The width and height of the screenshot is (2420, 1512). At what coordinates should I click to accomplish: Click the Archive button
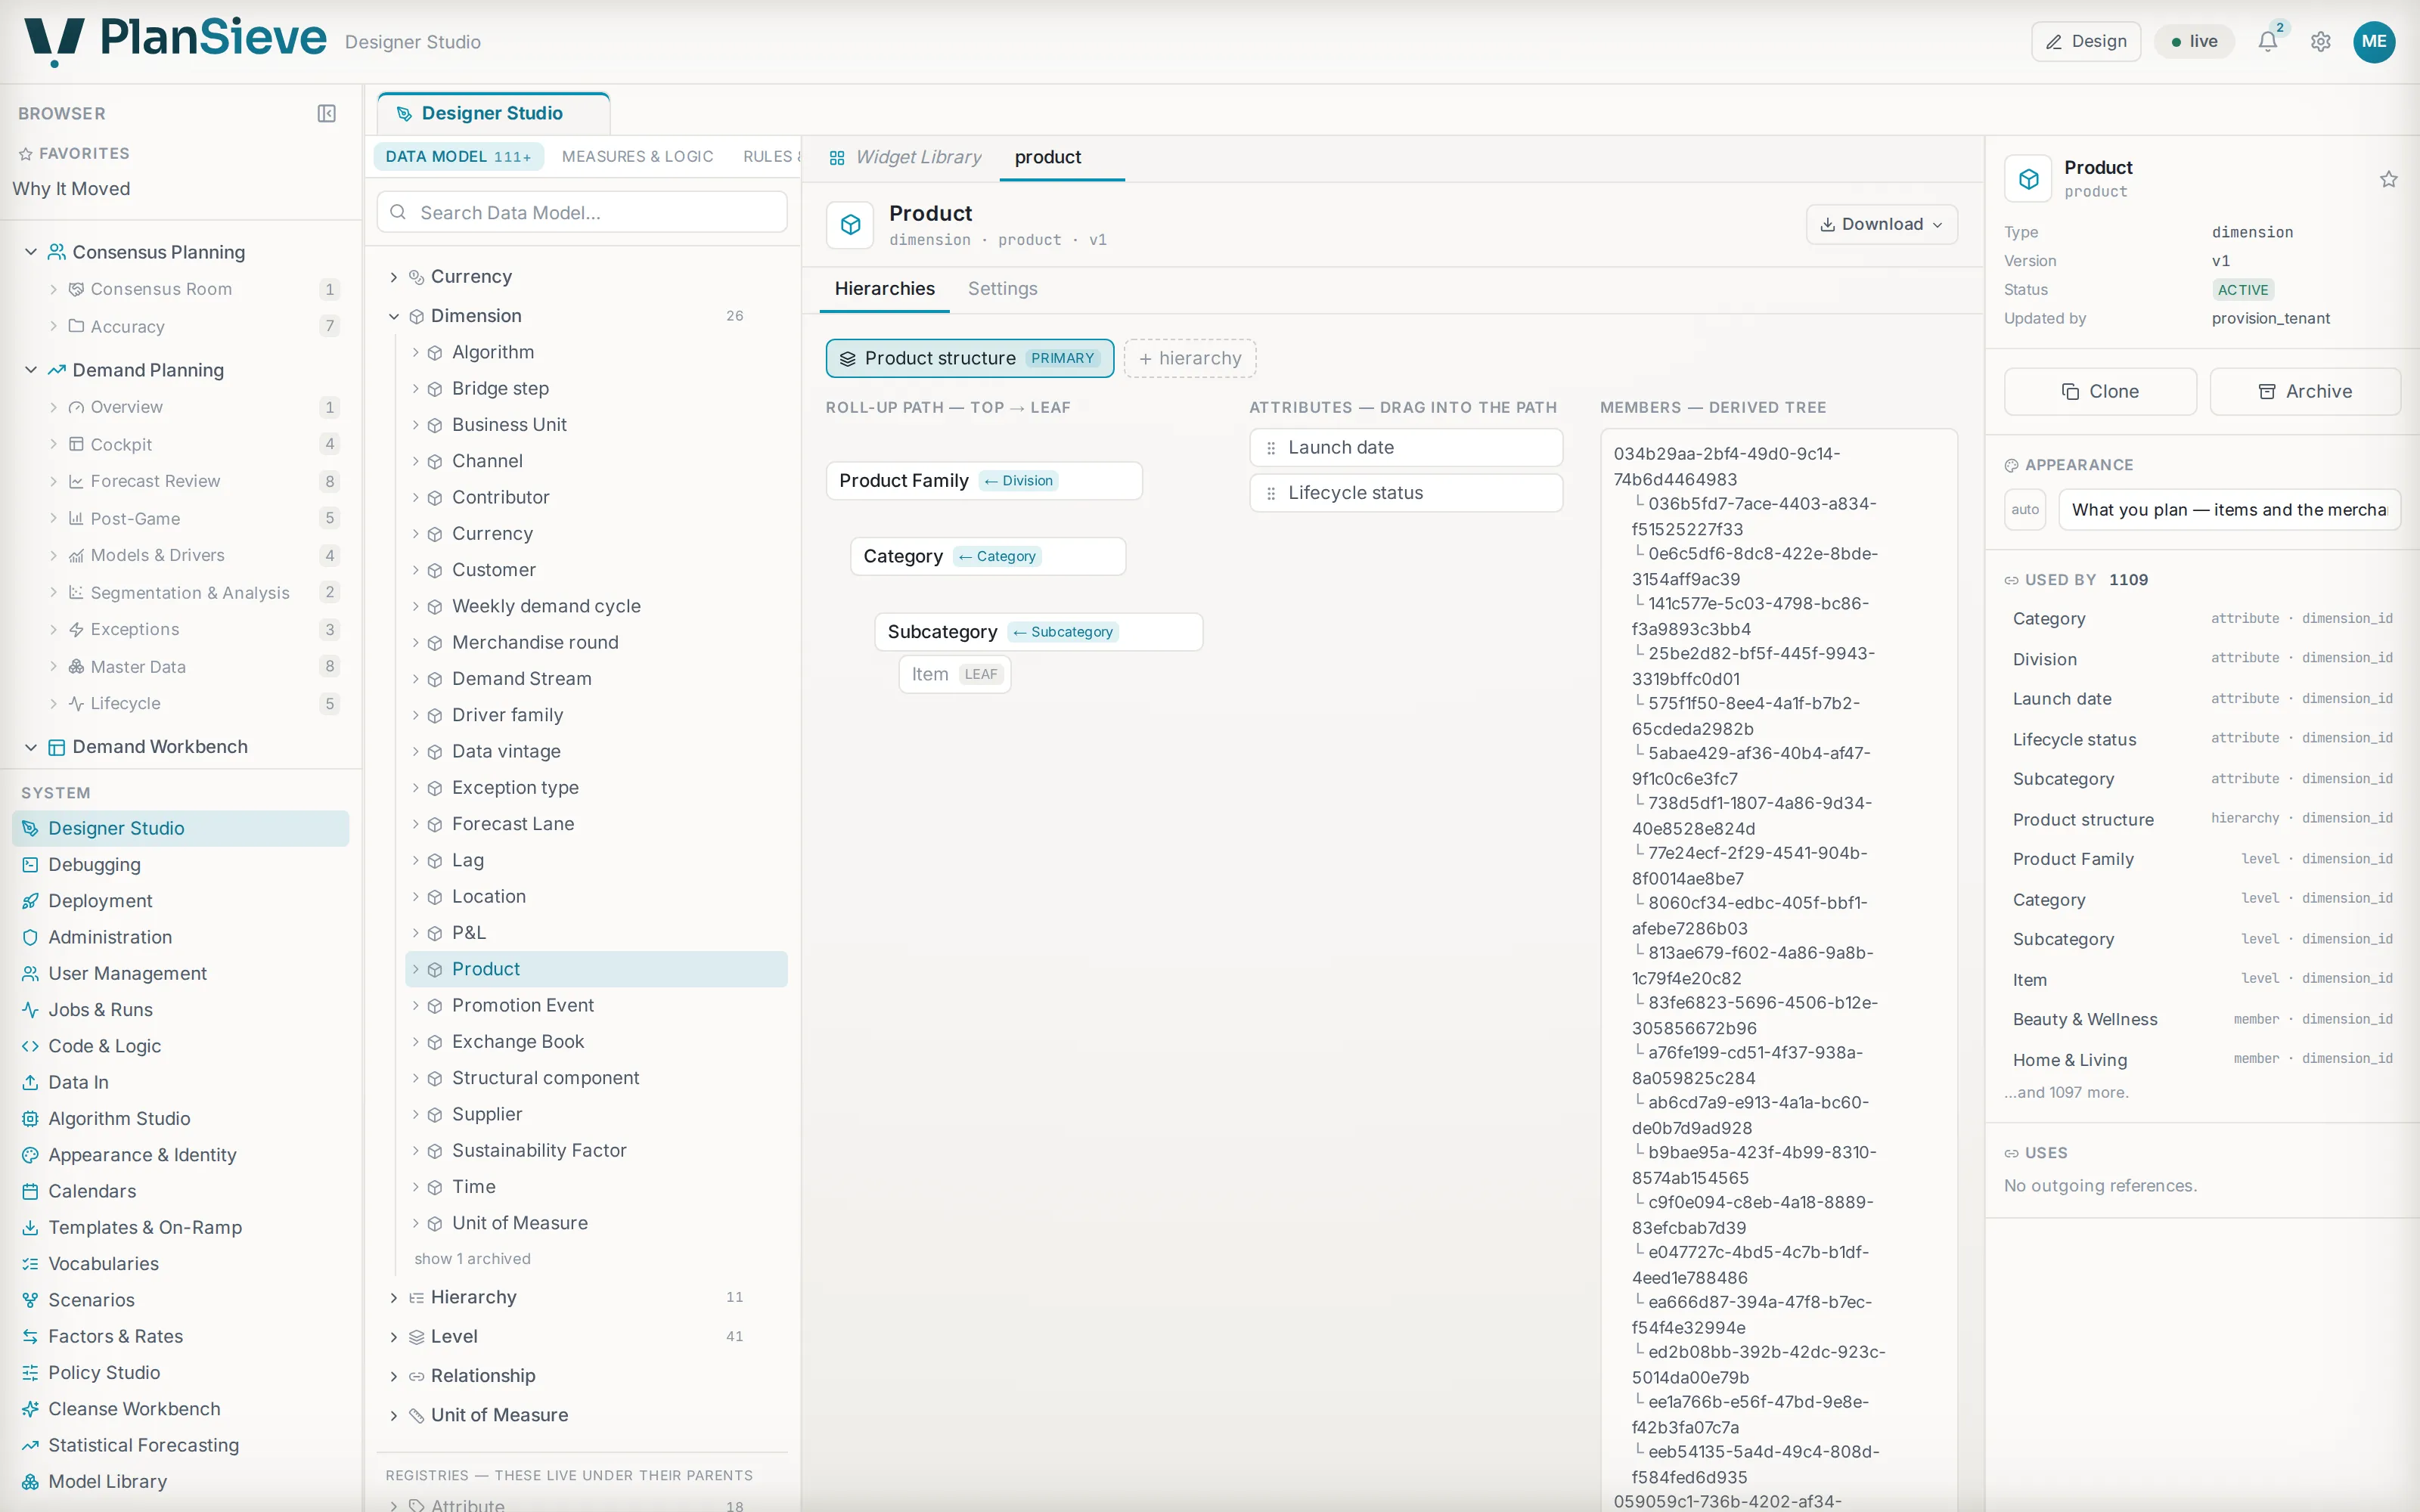coord(2304,391)
